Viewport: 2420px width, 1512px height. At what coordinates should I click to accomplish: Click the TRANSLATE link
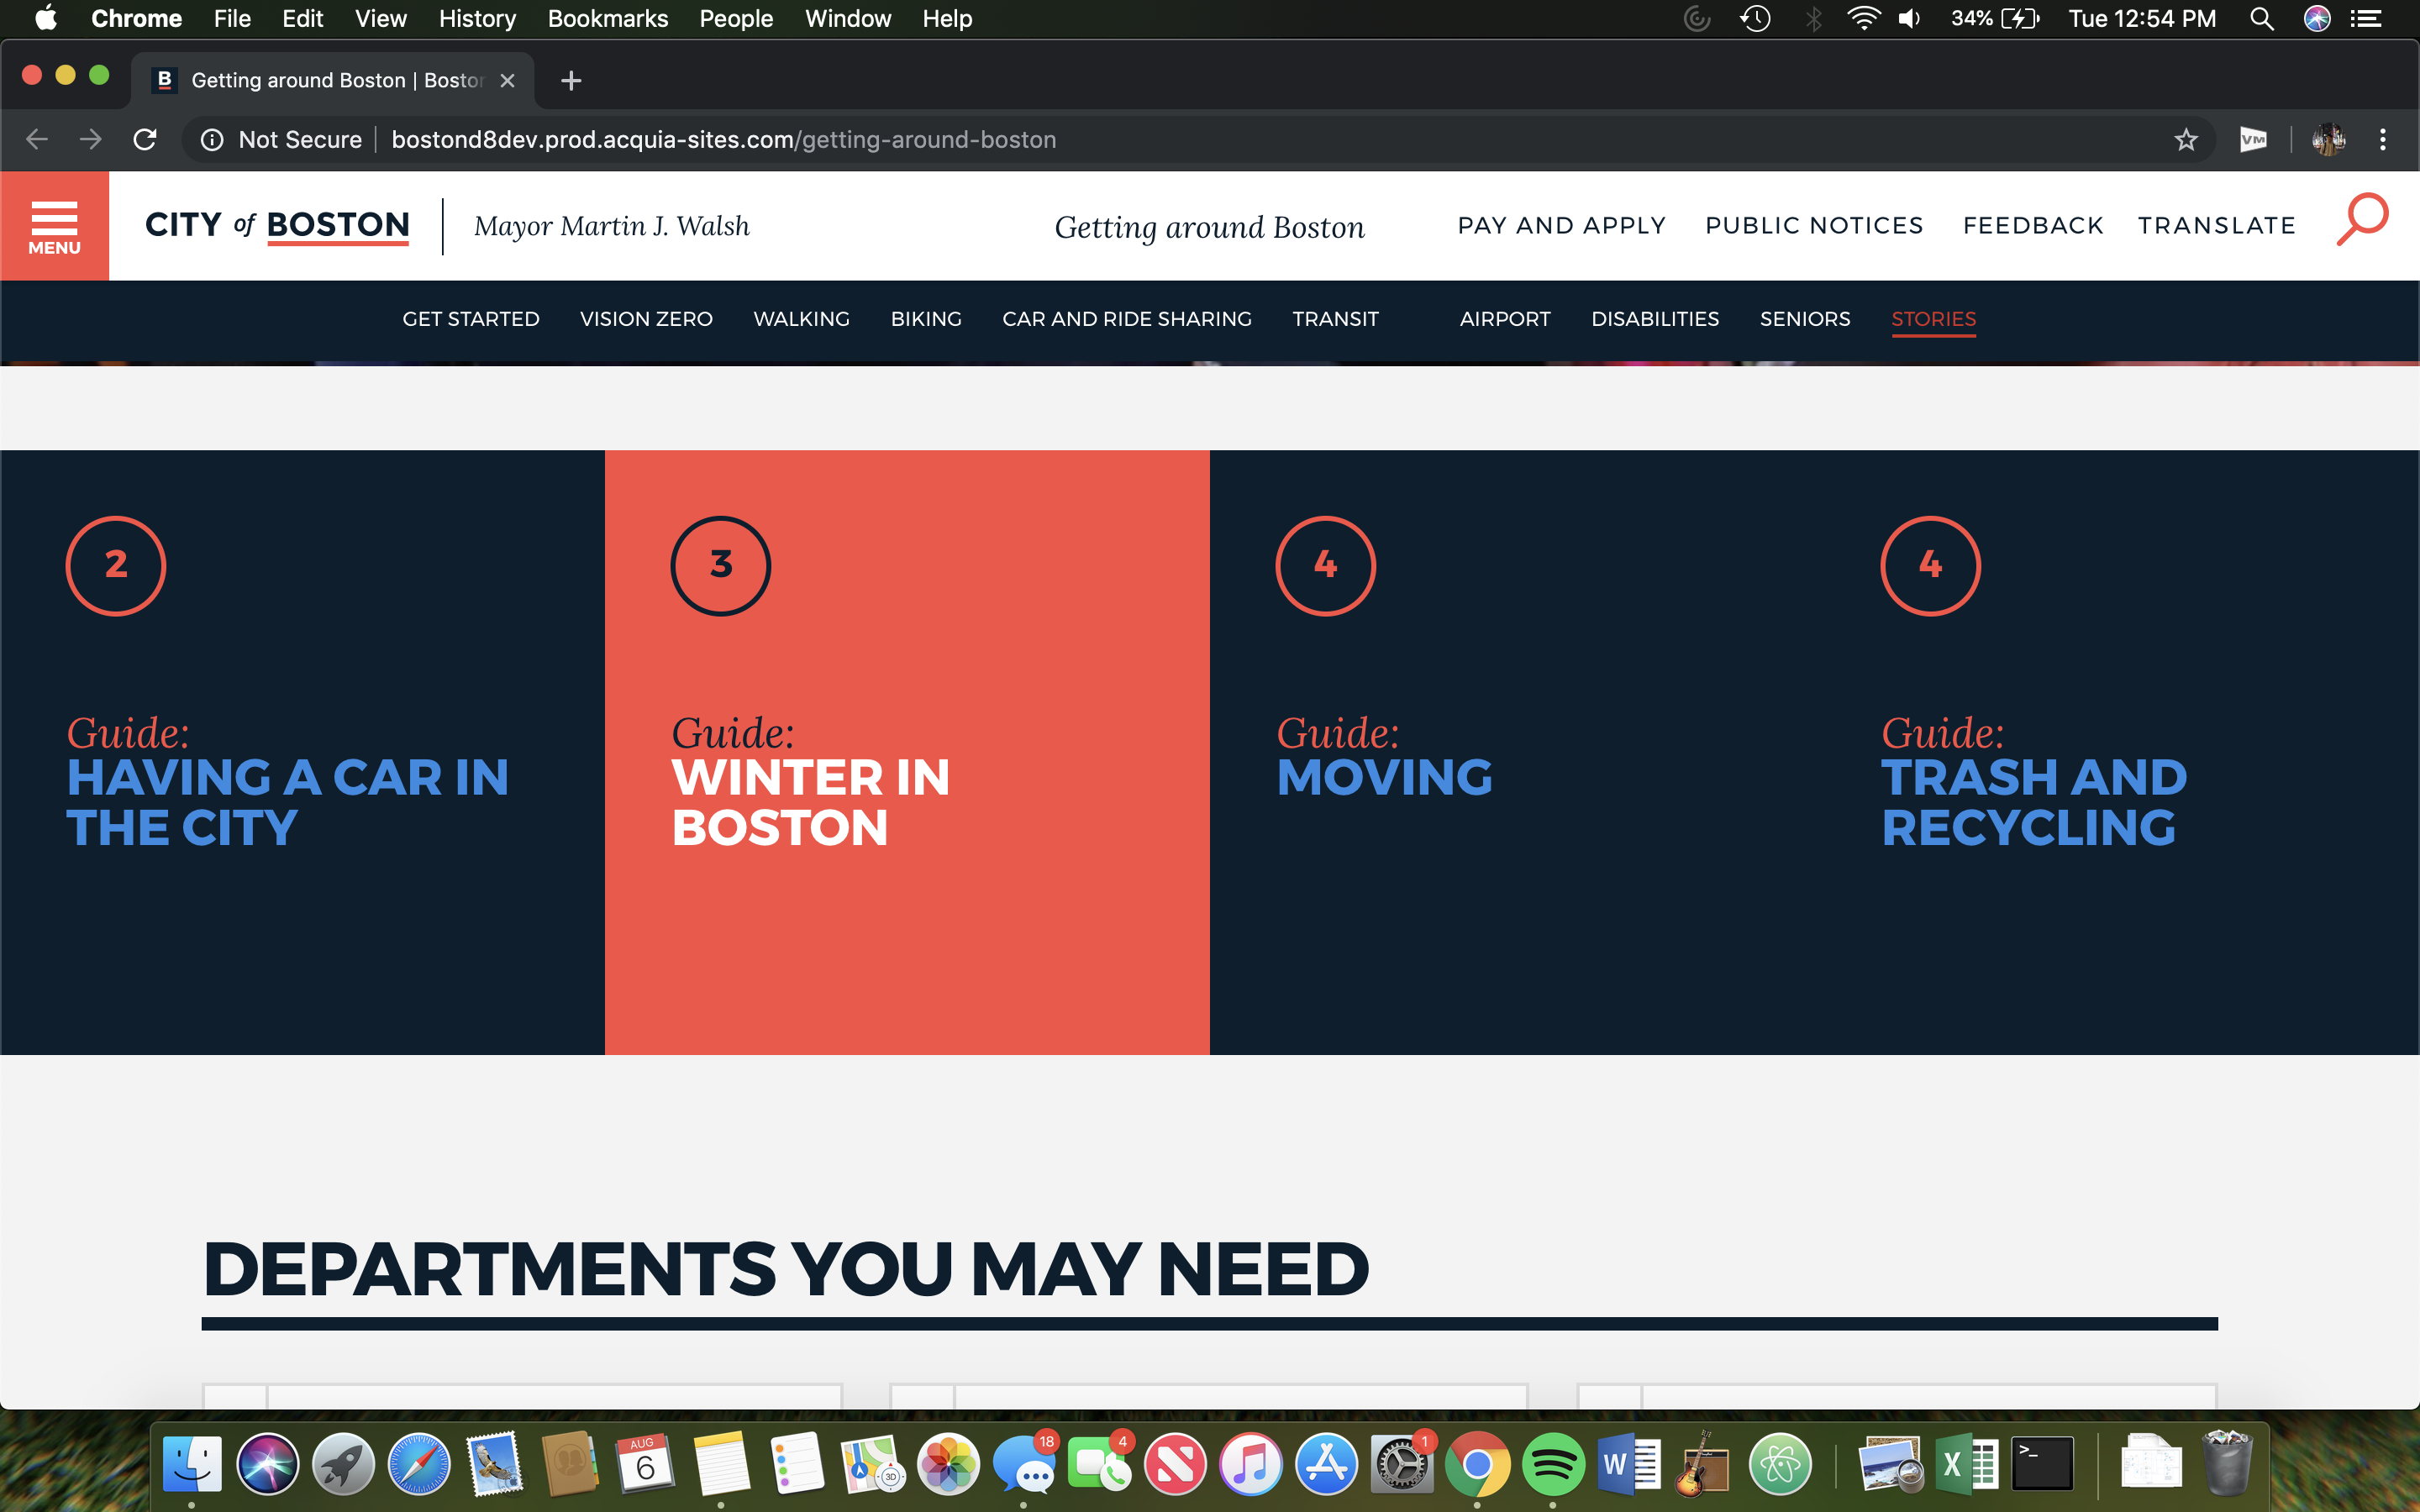click(x=2216, y=226)
